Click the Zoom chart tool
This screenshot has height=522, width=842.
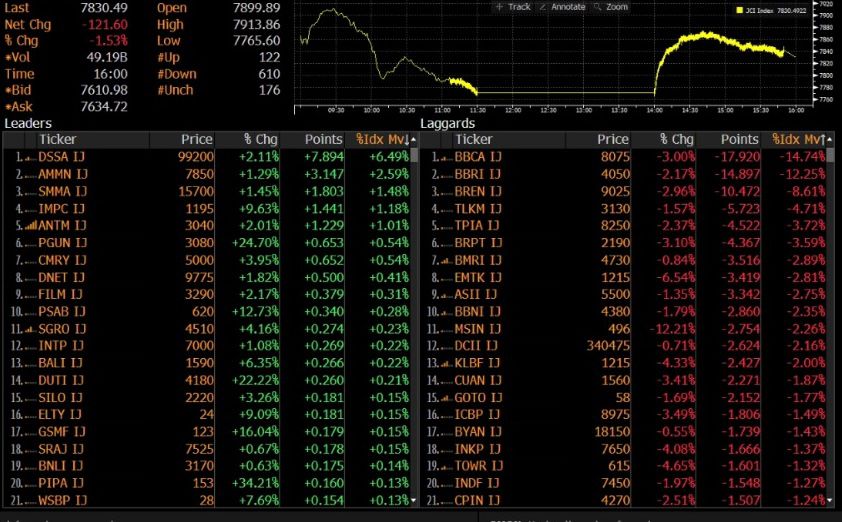point(611,7)
